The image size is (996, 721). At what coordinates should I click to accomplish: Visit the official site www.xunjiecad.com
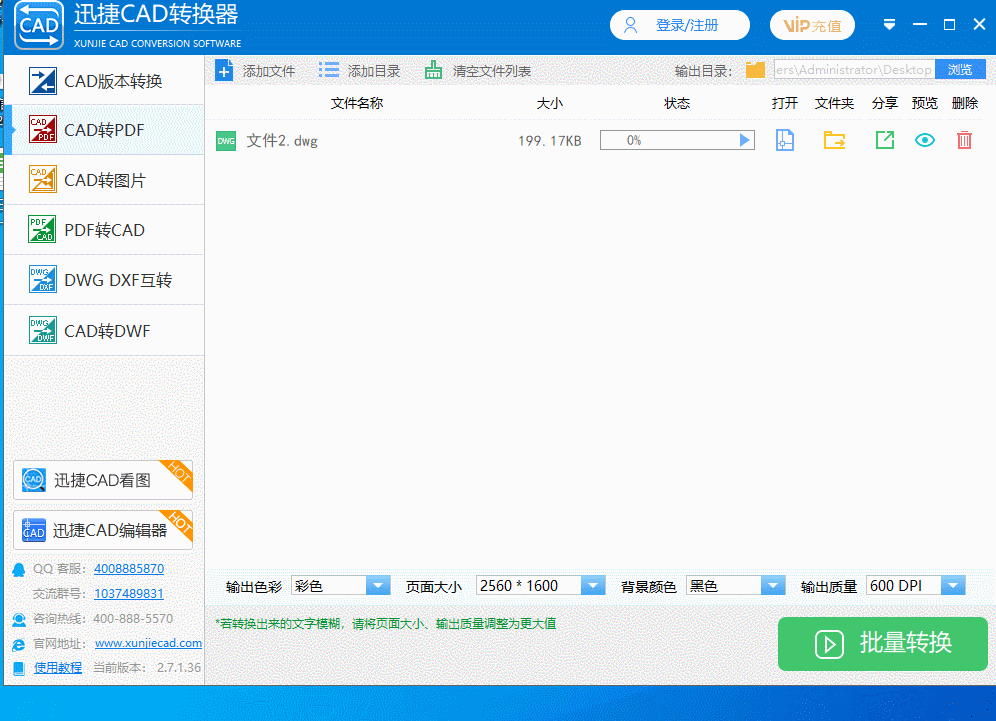click(148, 644)
